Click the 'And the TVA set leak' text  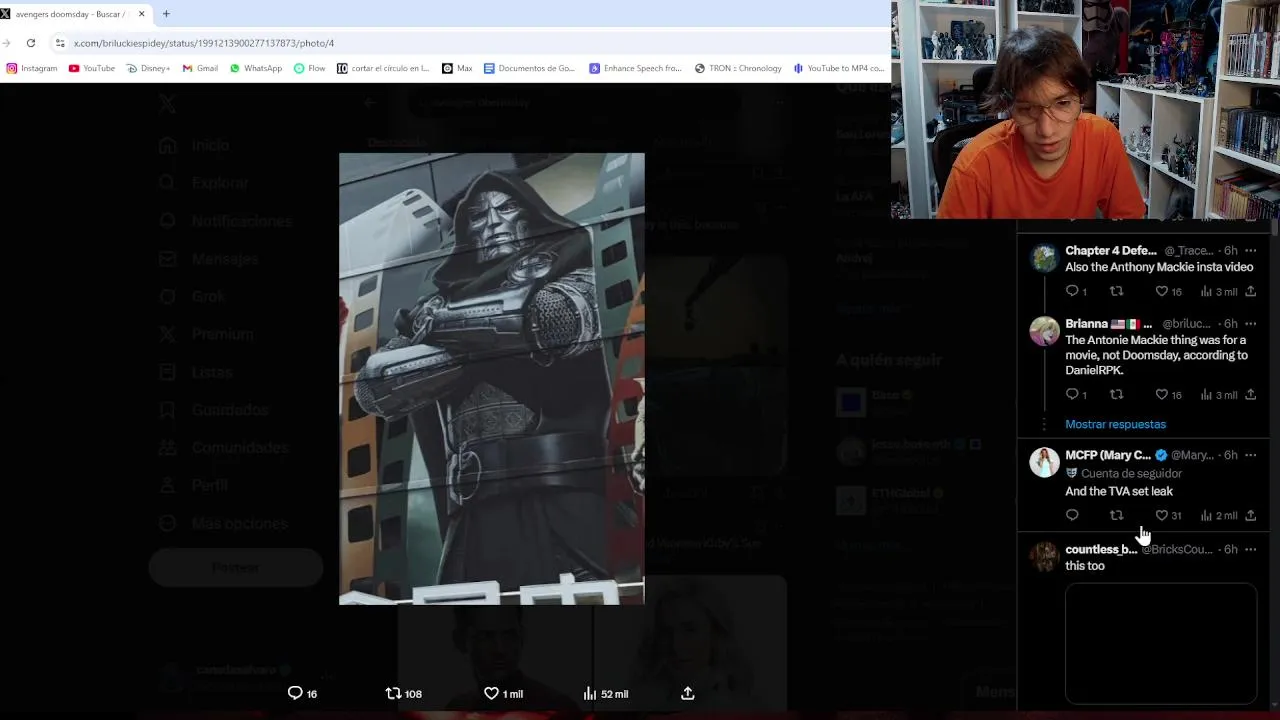(x=1119, y=491)
